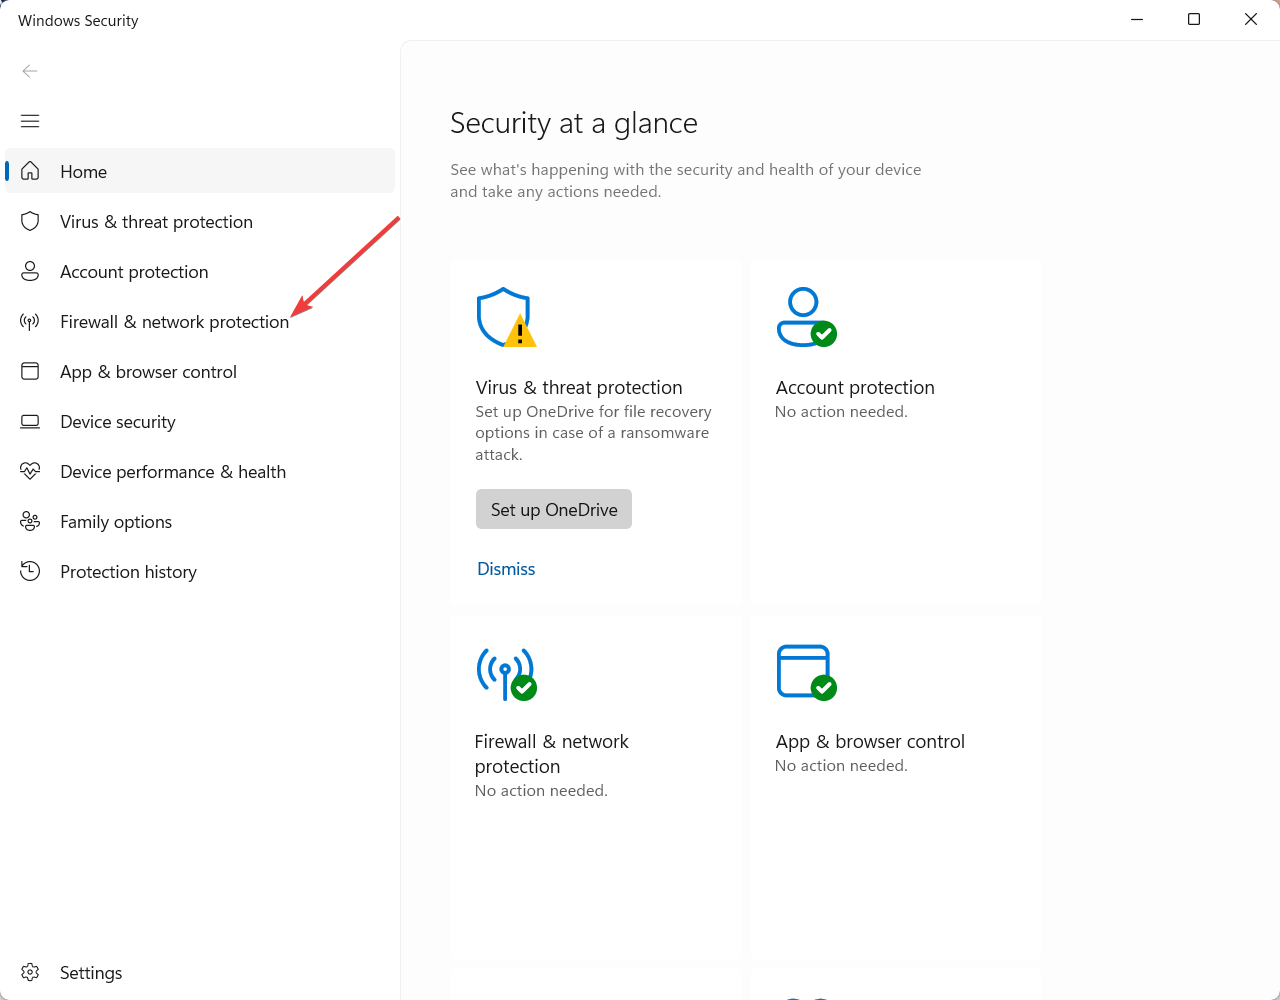Image resolution: width=1280 pixels, height=1000 pixels.
Task: Click the people icon for Family options
Action: click(30, 521)
